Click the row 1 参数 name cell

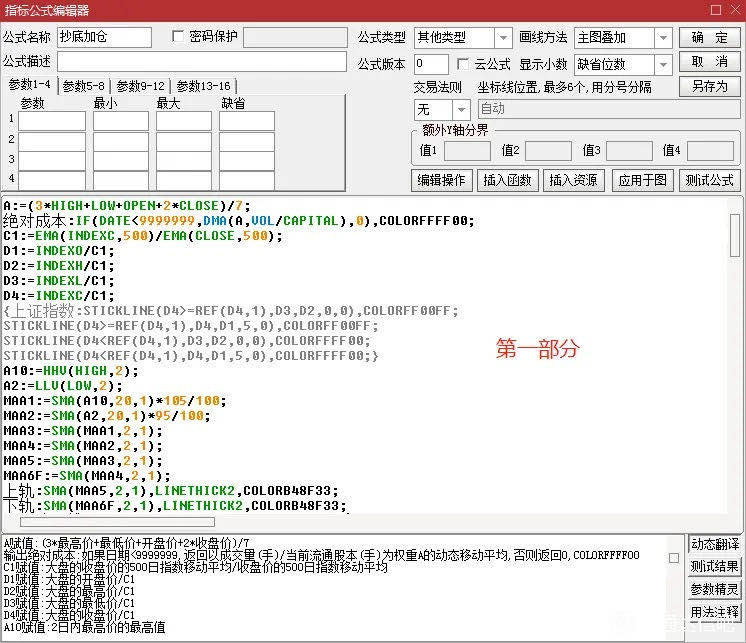(52, 121)
